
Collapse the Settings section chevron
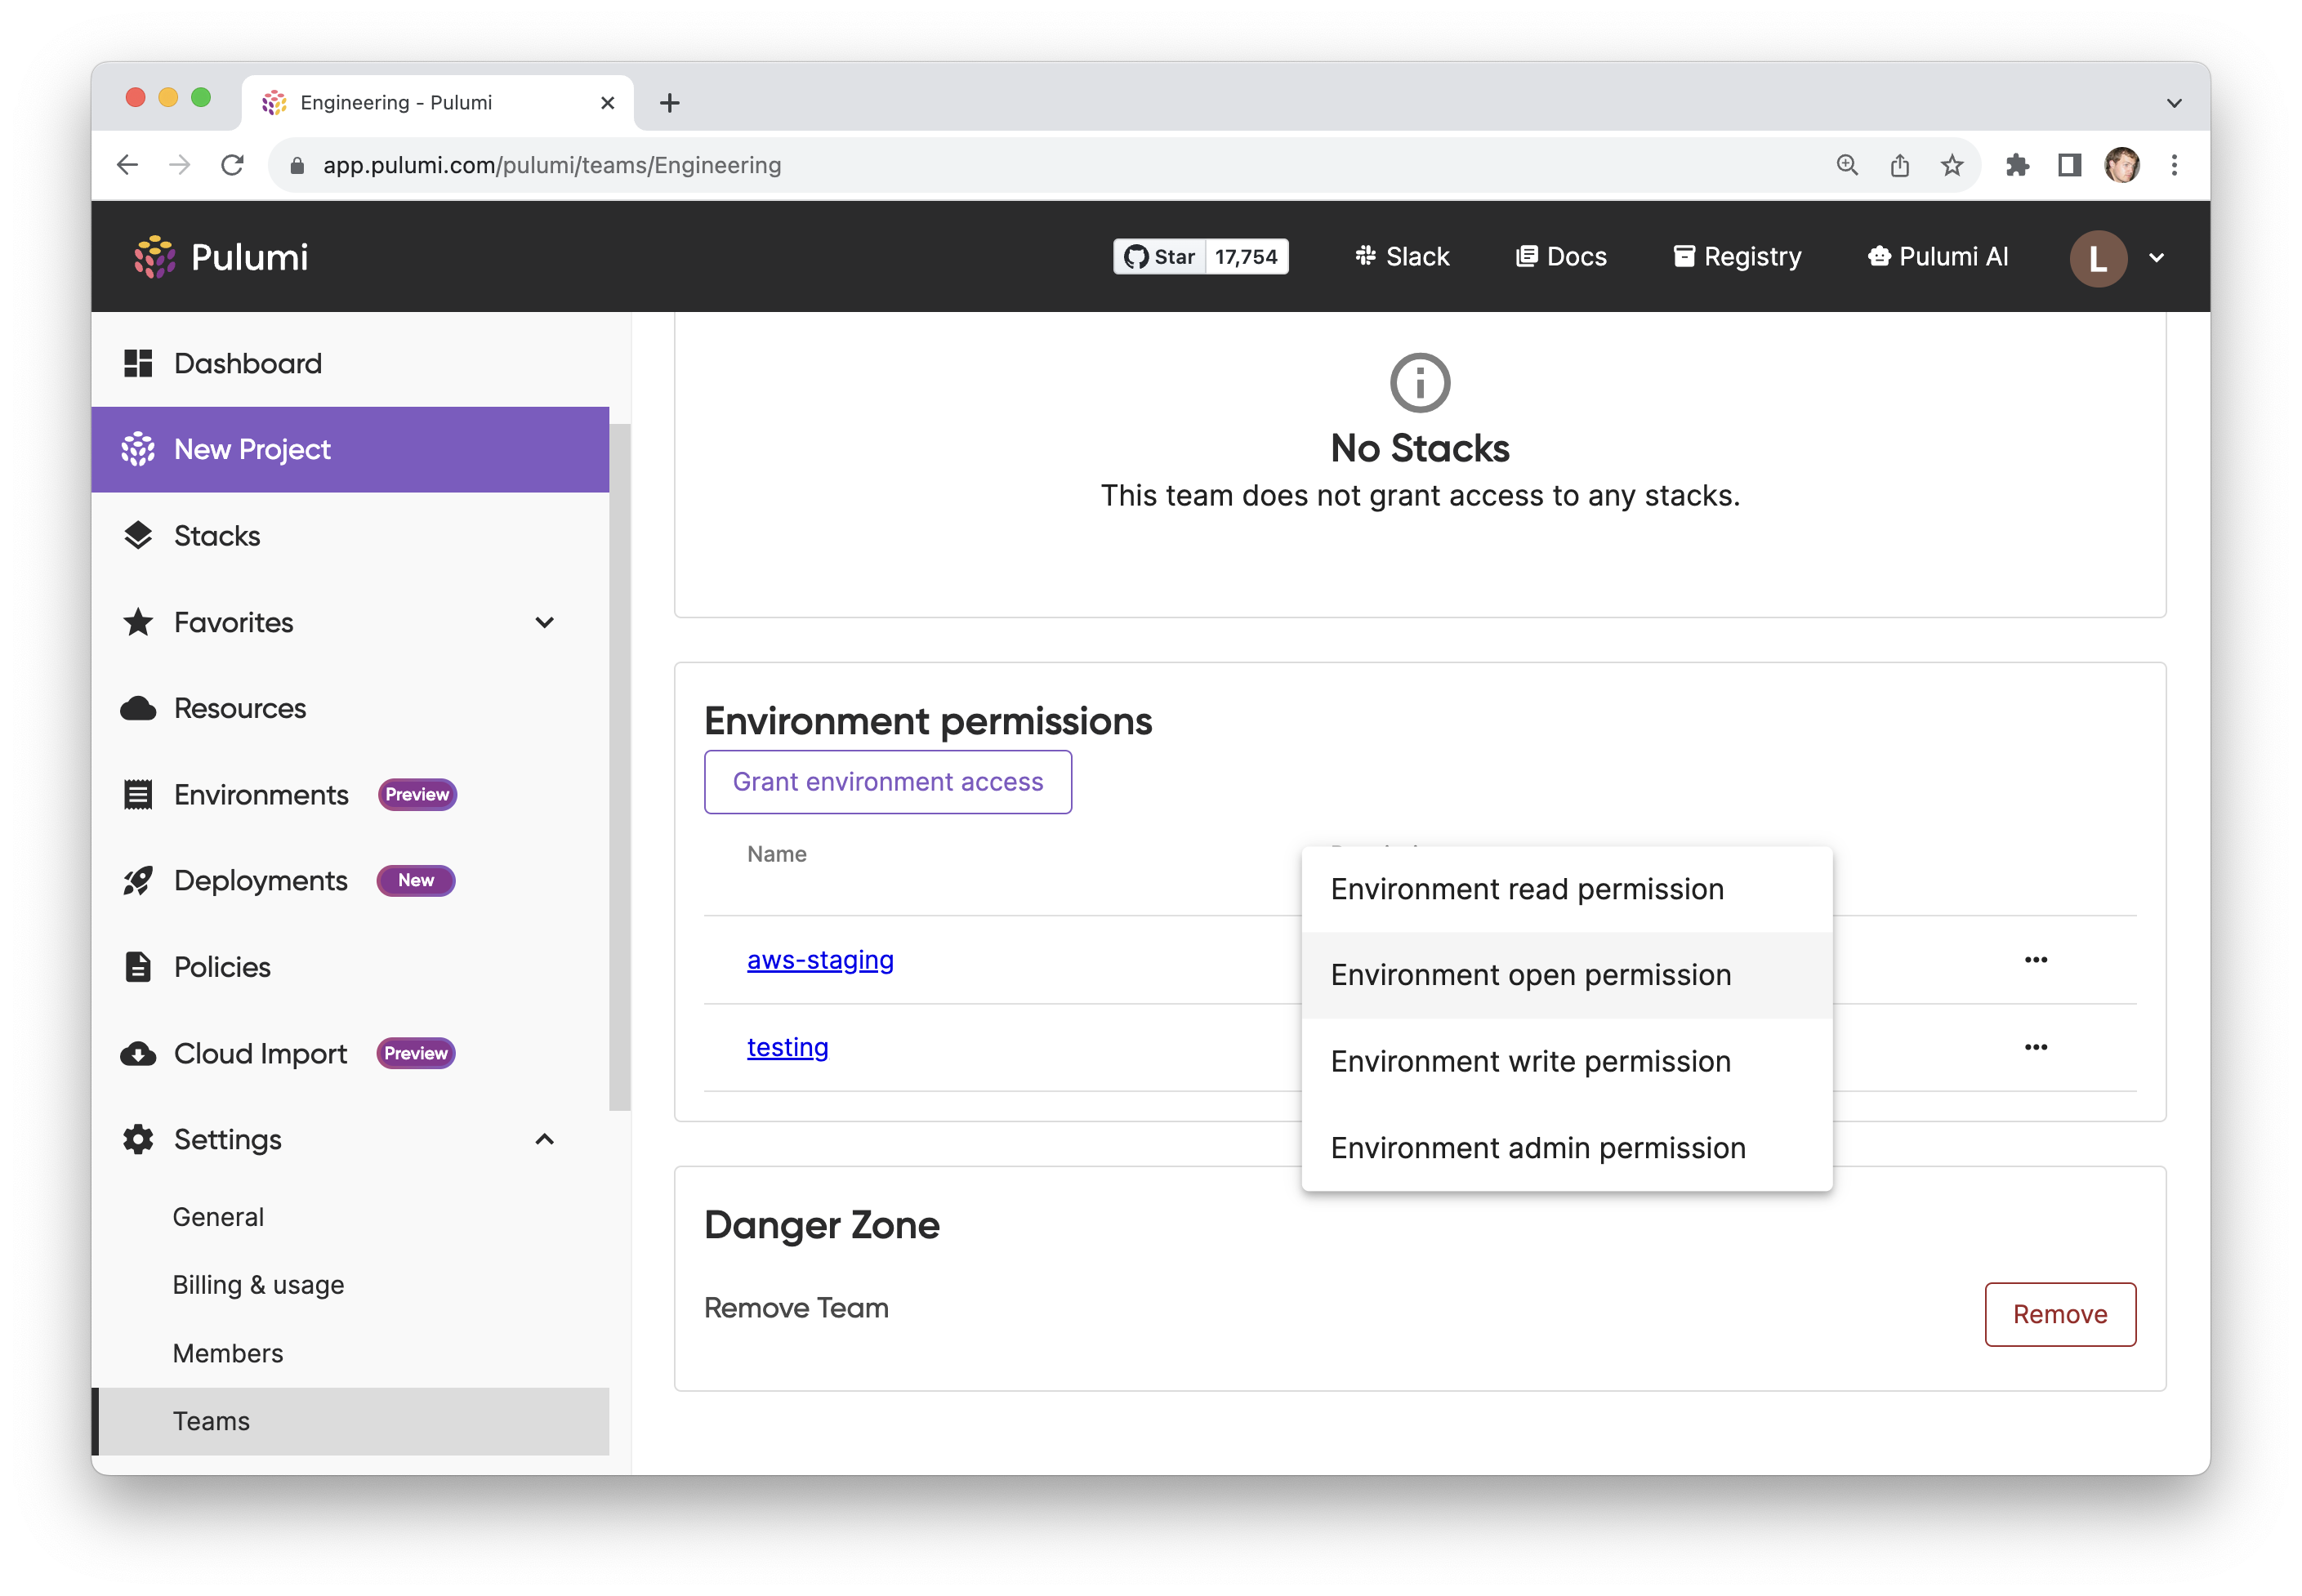544,1139
